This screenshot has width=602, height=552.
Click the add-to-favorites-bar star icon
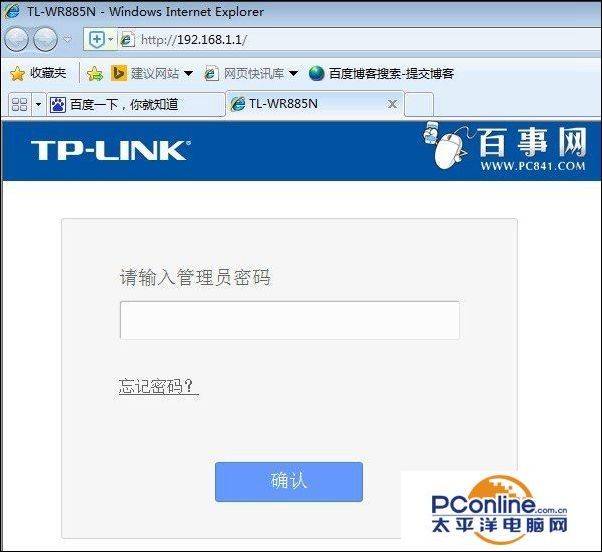(x=94, y=73)
